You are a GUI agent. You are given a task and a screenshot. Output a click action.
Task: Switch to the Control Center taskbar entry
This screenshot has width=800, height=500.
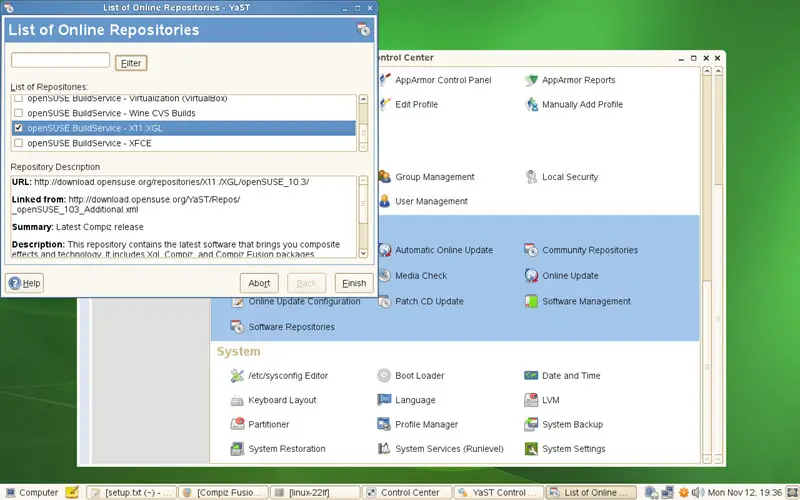407,492
